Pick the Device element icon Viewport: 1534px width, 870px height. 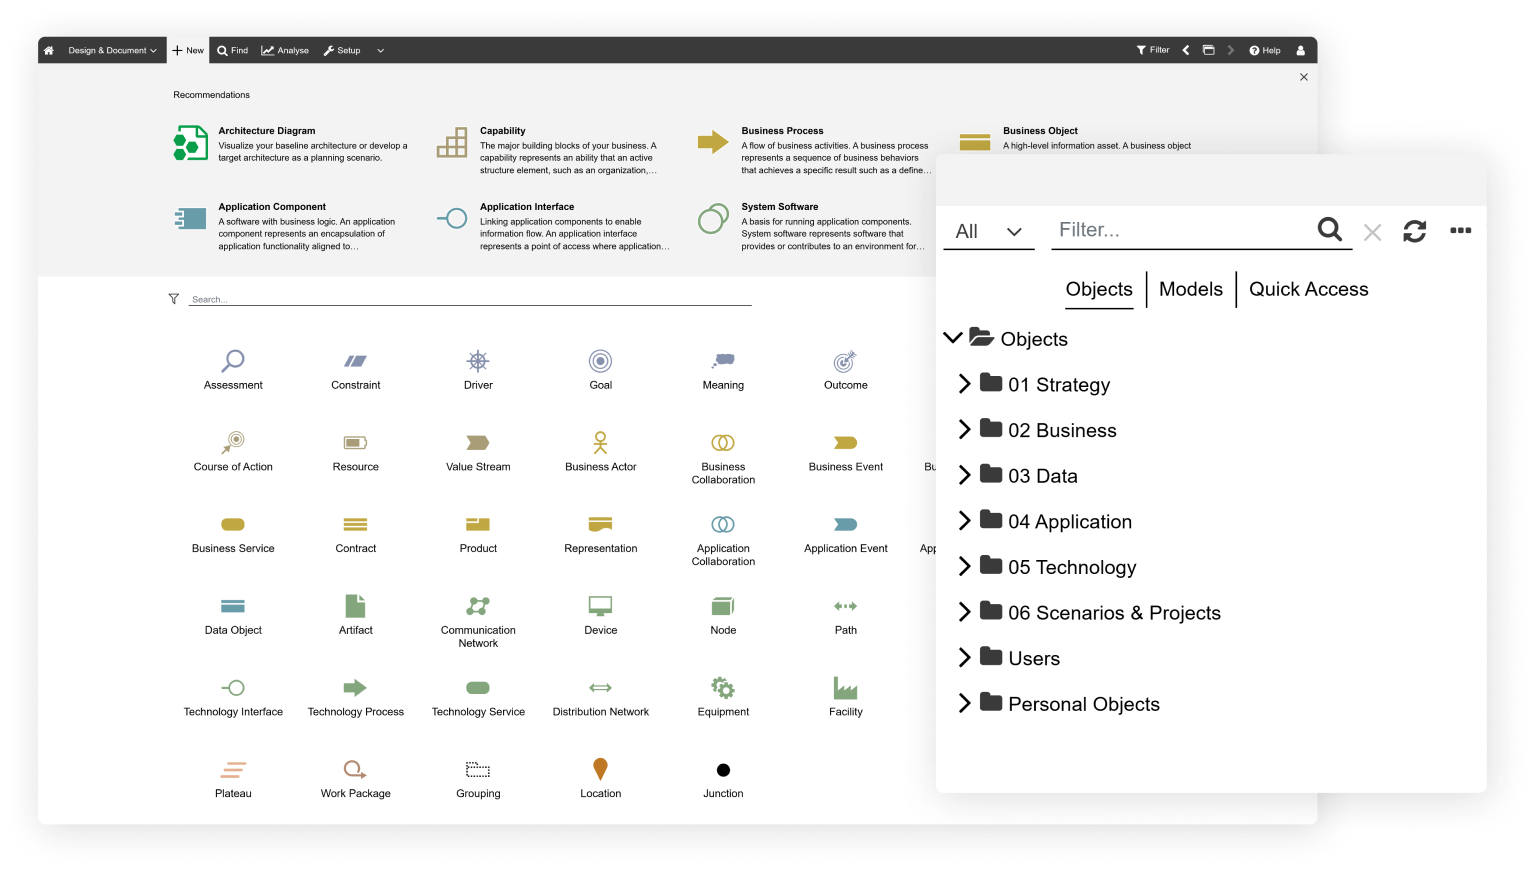[x=600, y=606]
